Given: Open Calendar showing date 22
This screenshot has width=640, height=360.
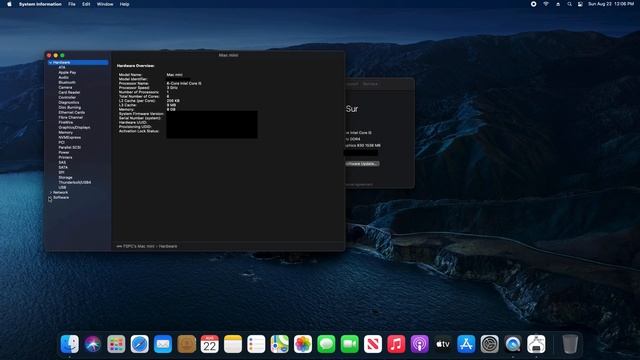Looking at the screenshot, I should point(210,344).
